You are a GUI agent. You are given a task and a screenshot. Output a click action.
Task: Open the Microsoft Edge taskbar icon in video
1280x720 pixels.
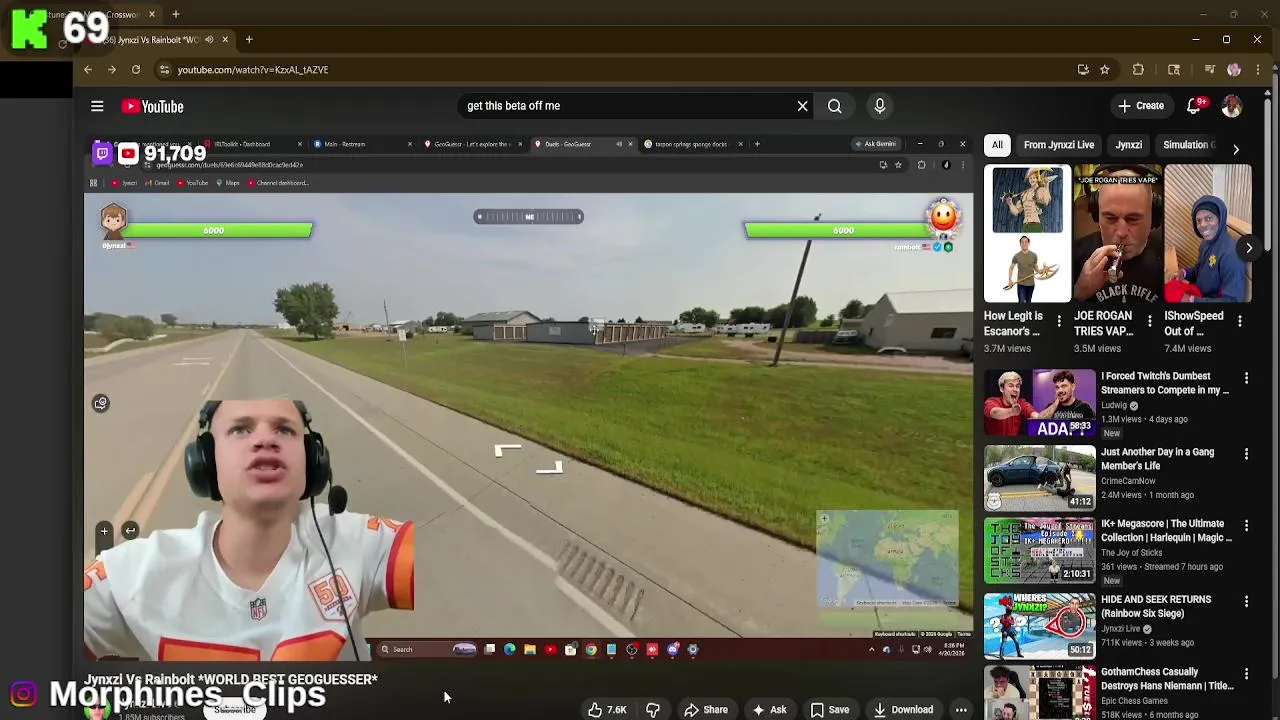pyautogui.click(x=510, y=650)
